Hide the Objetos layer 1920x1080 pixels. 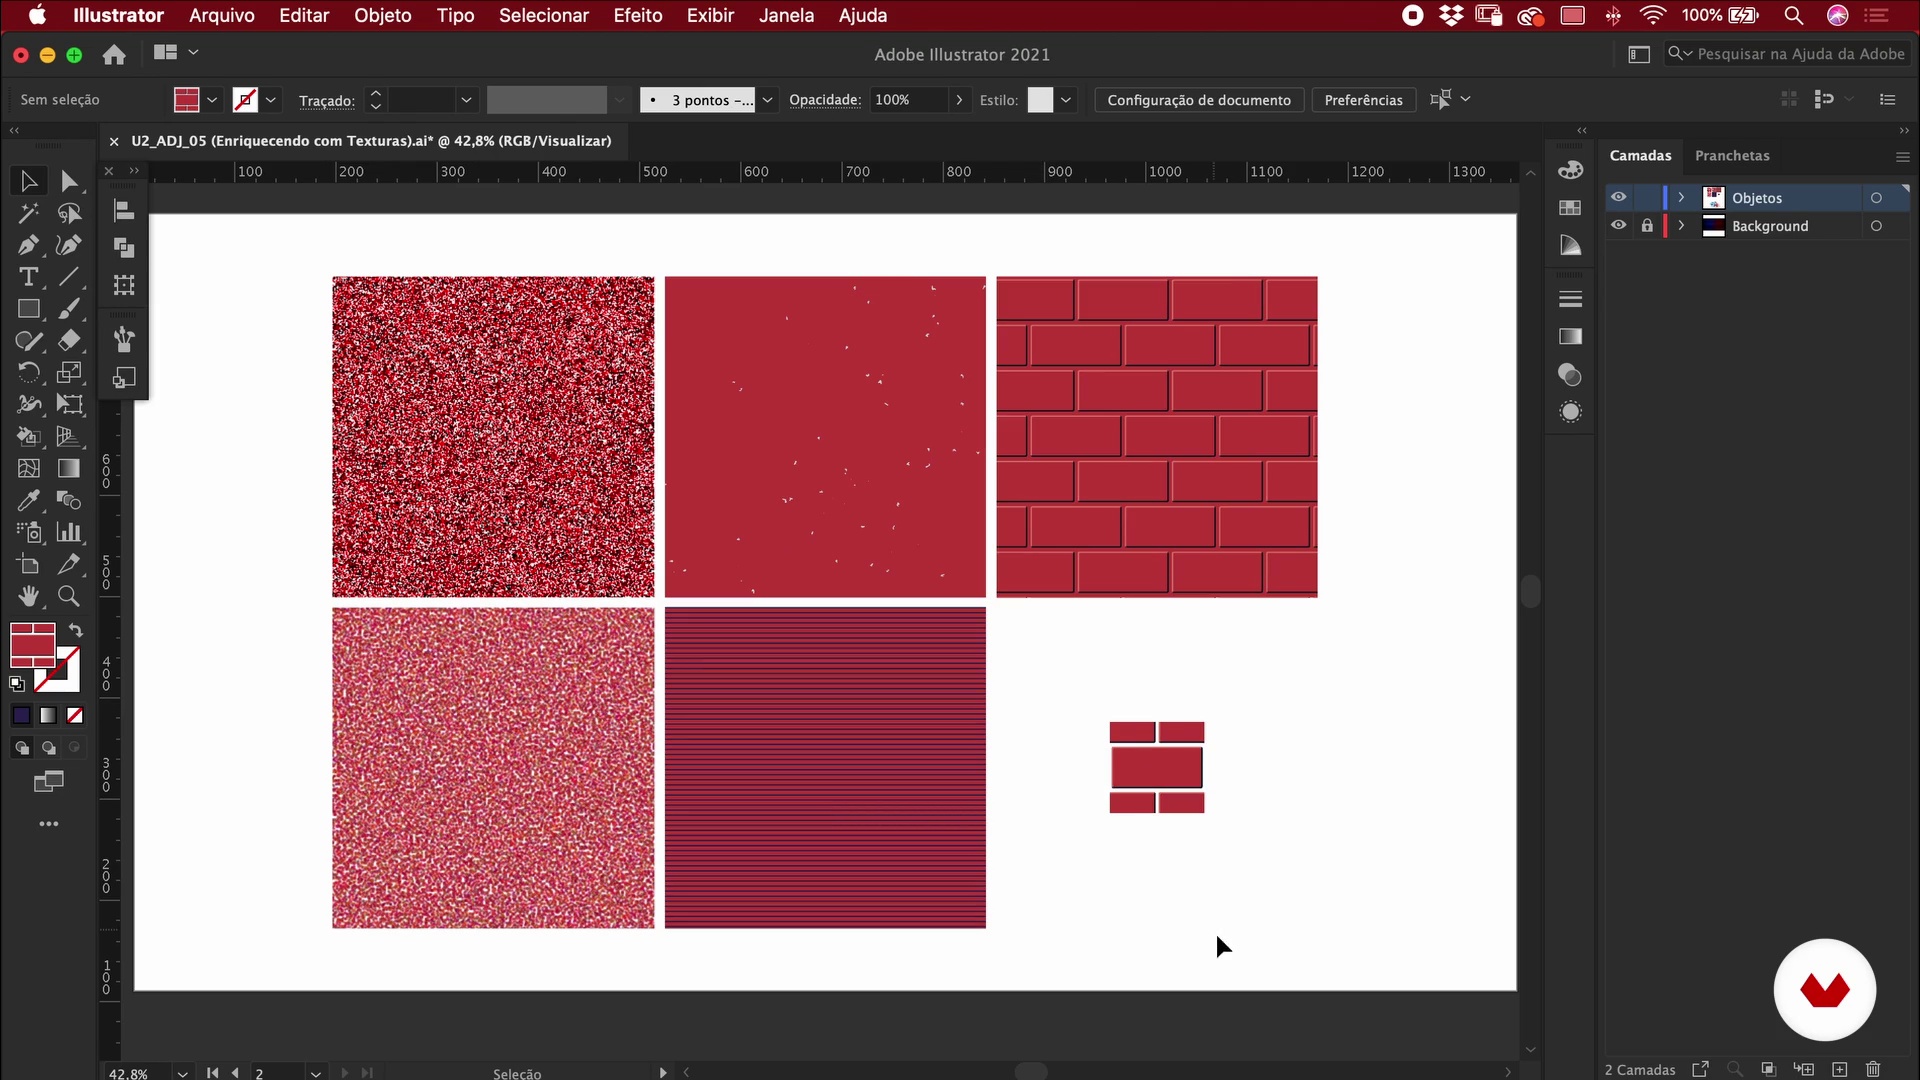[1618, 197]
